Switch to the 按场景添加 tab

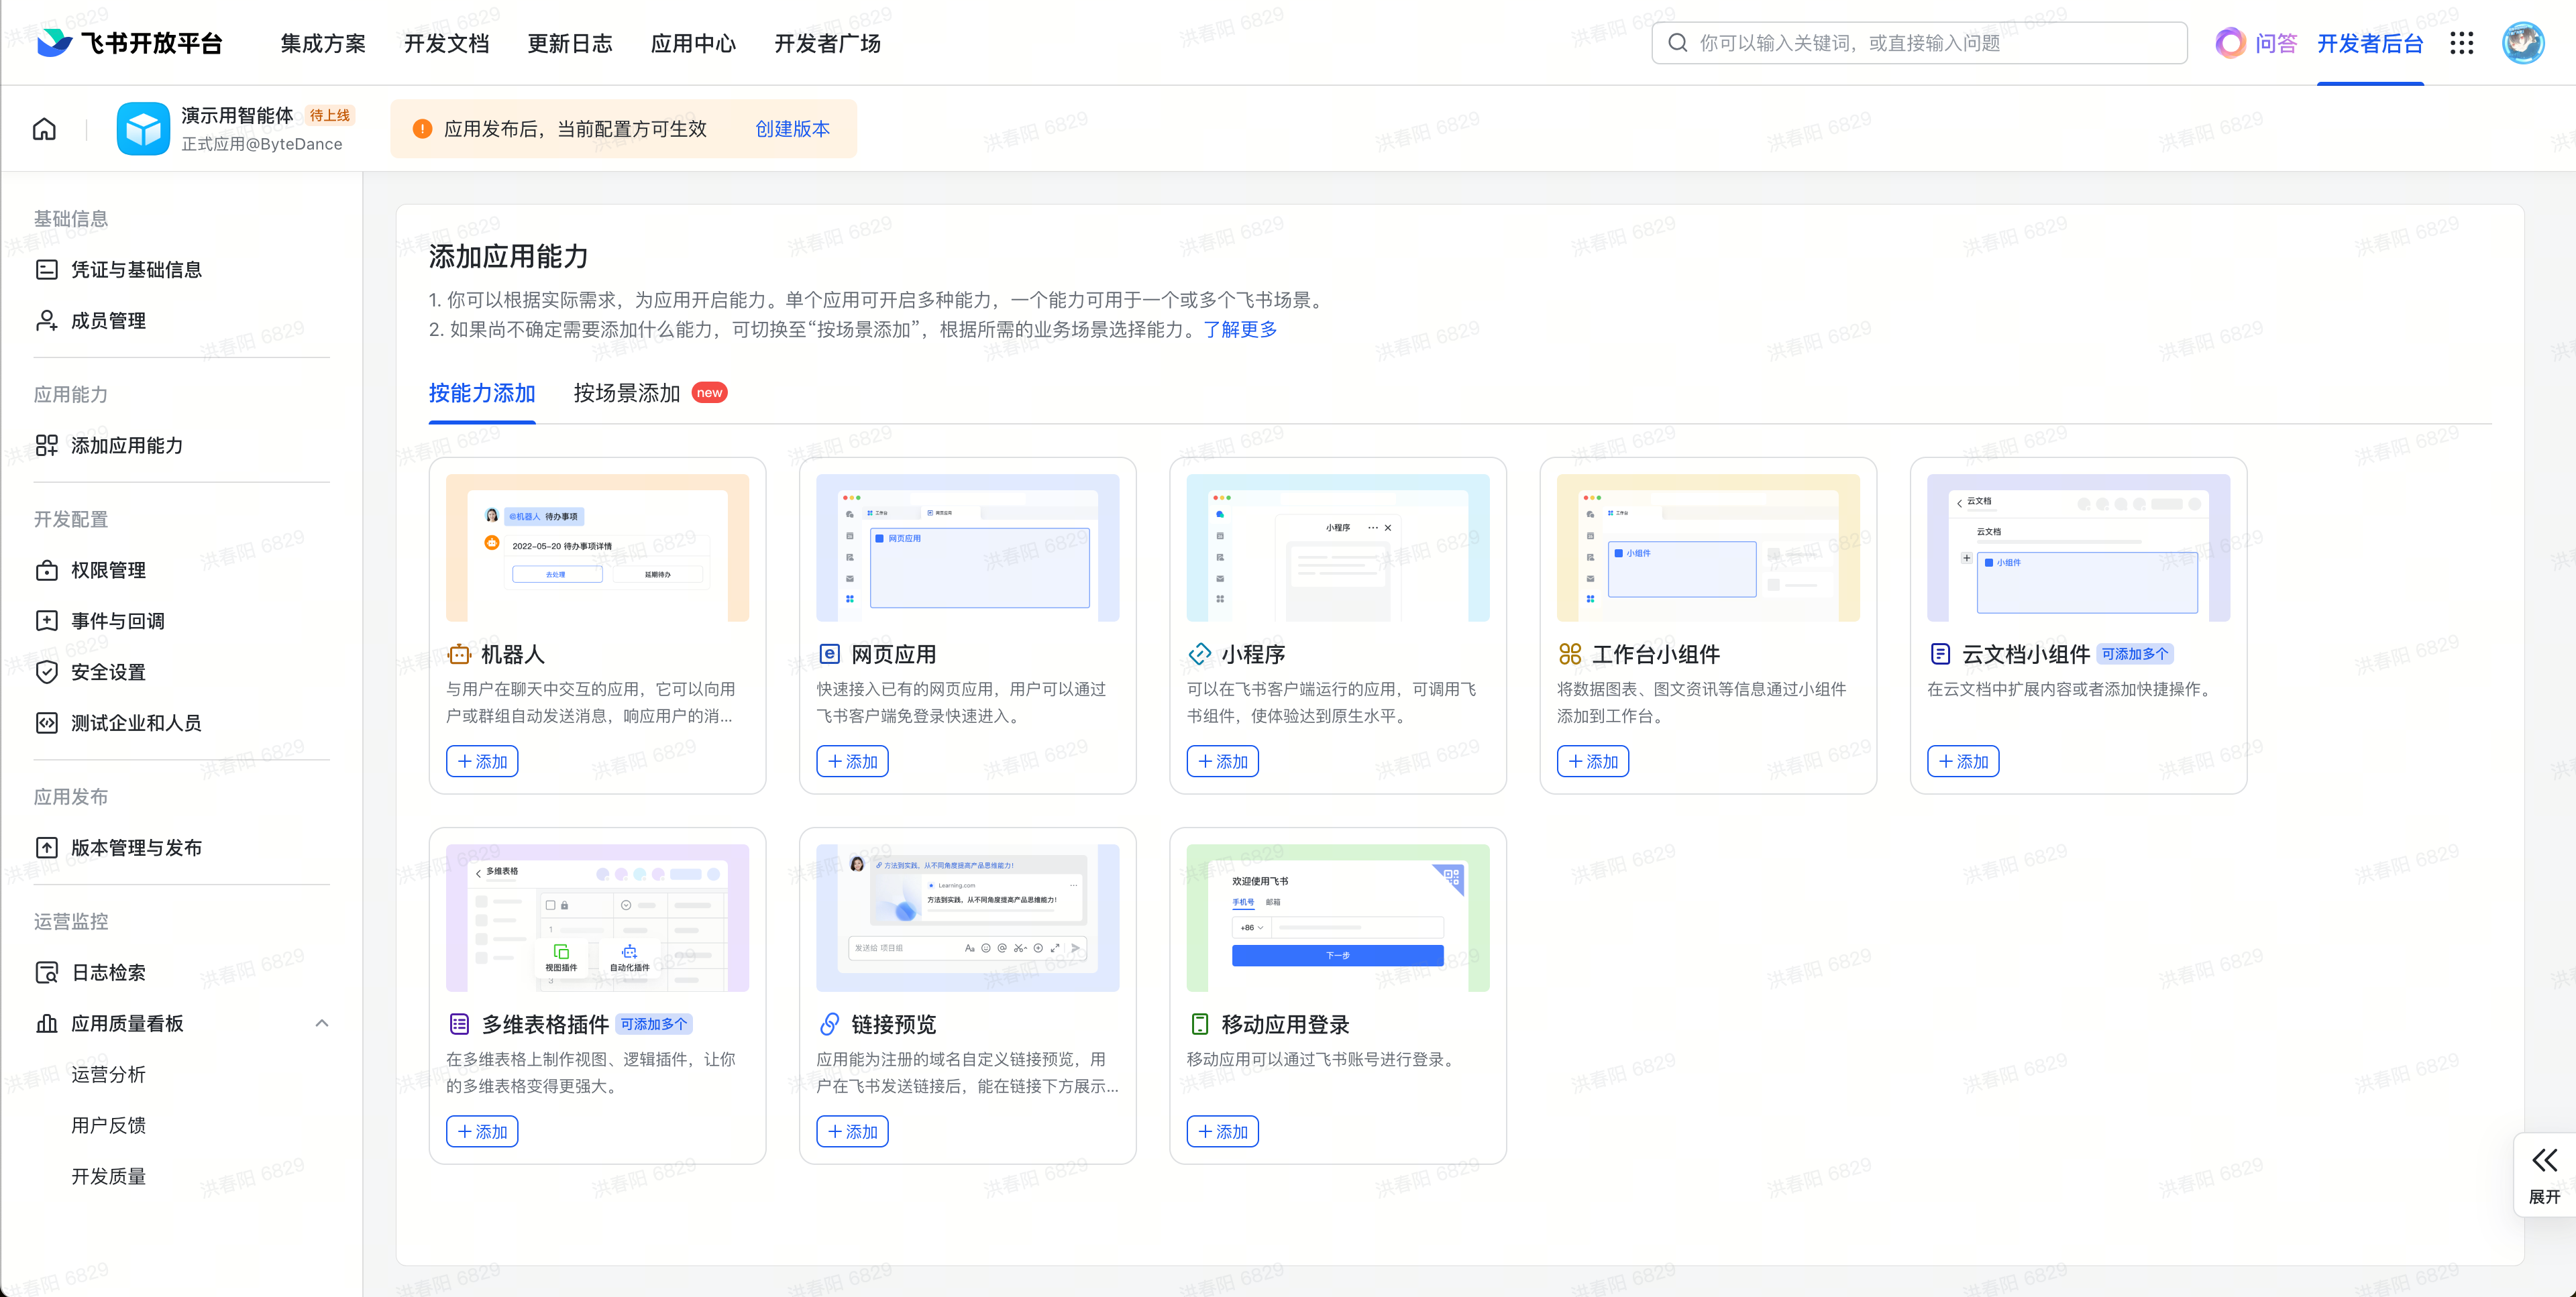coord(627,393)
